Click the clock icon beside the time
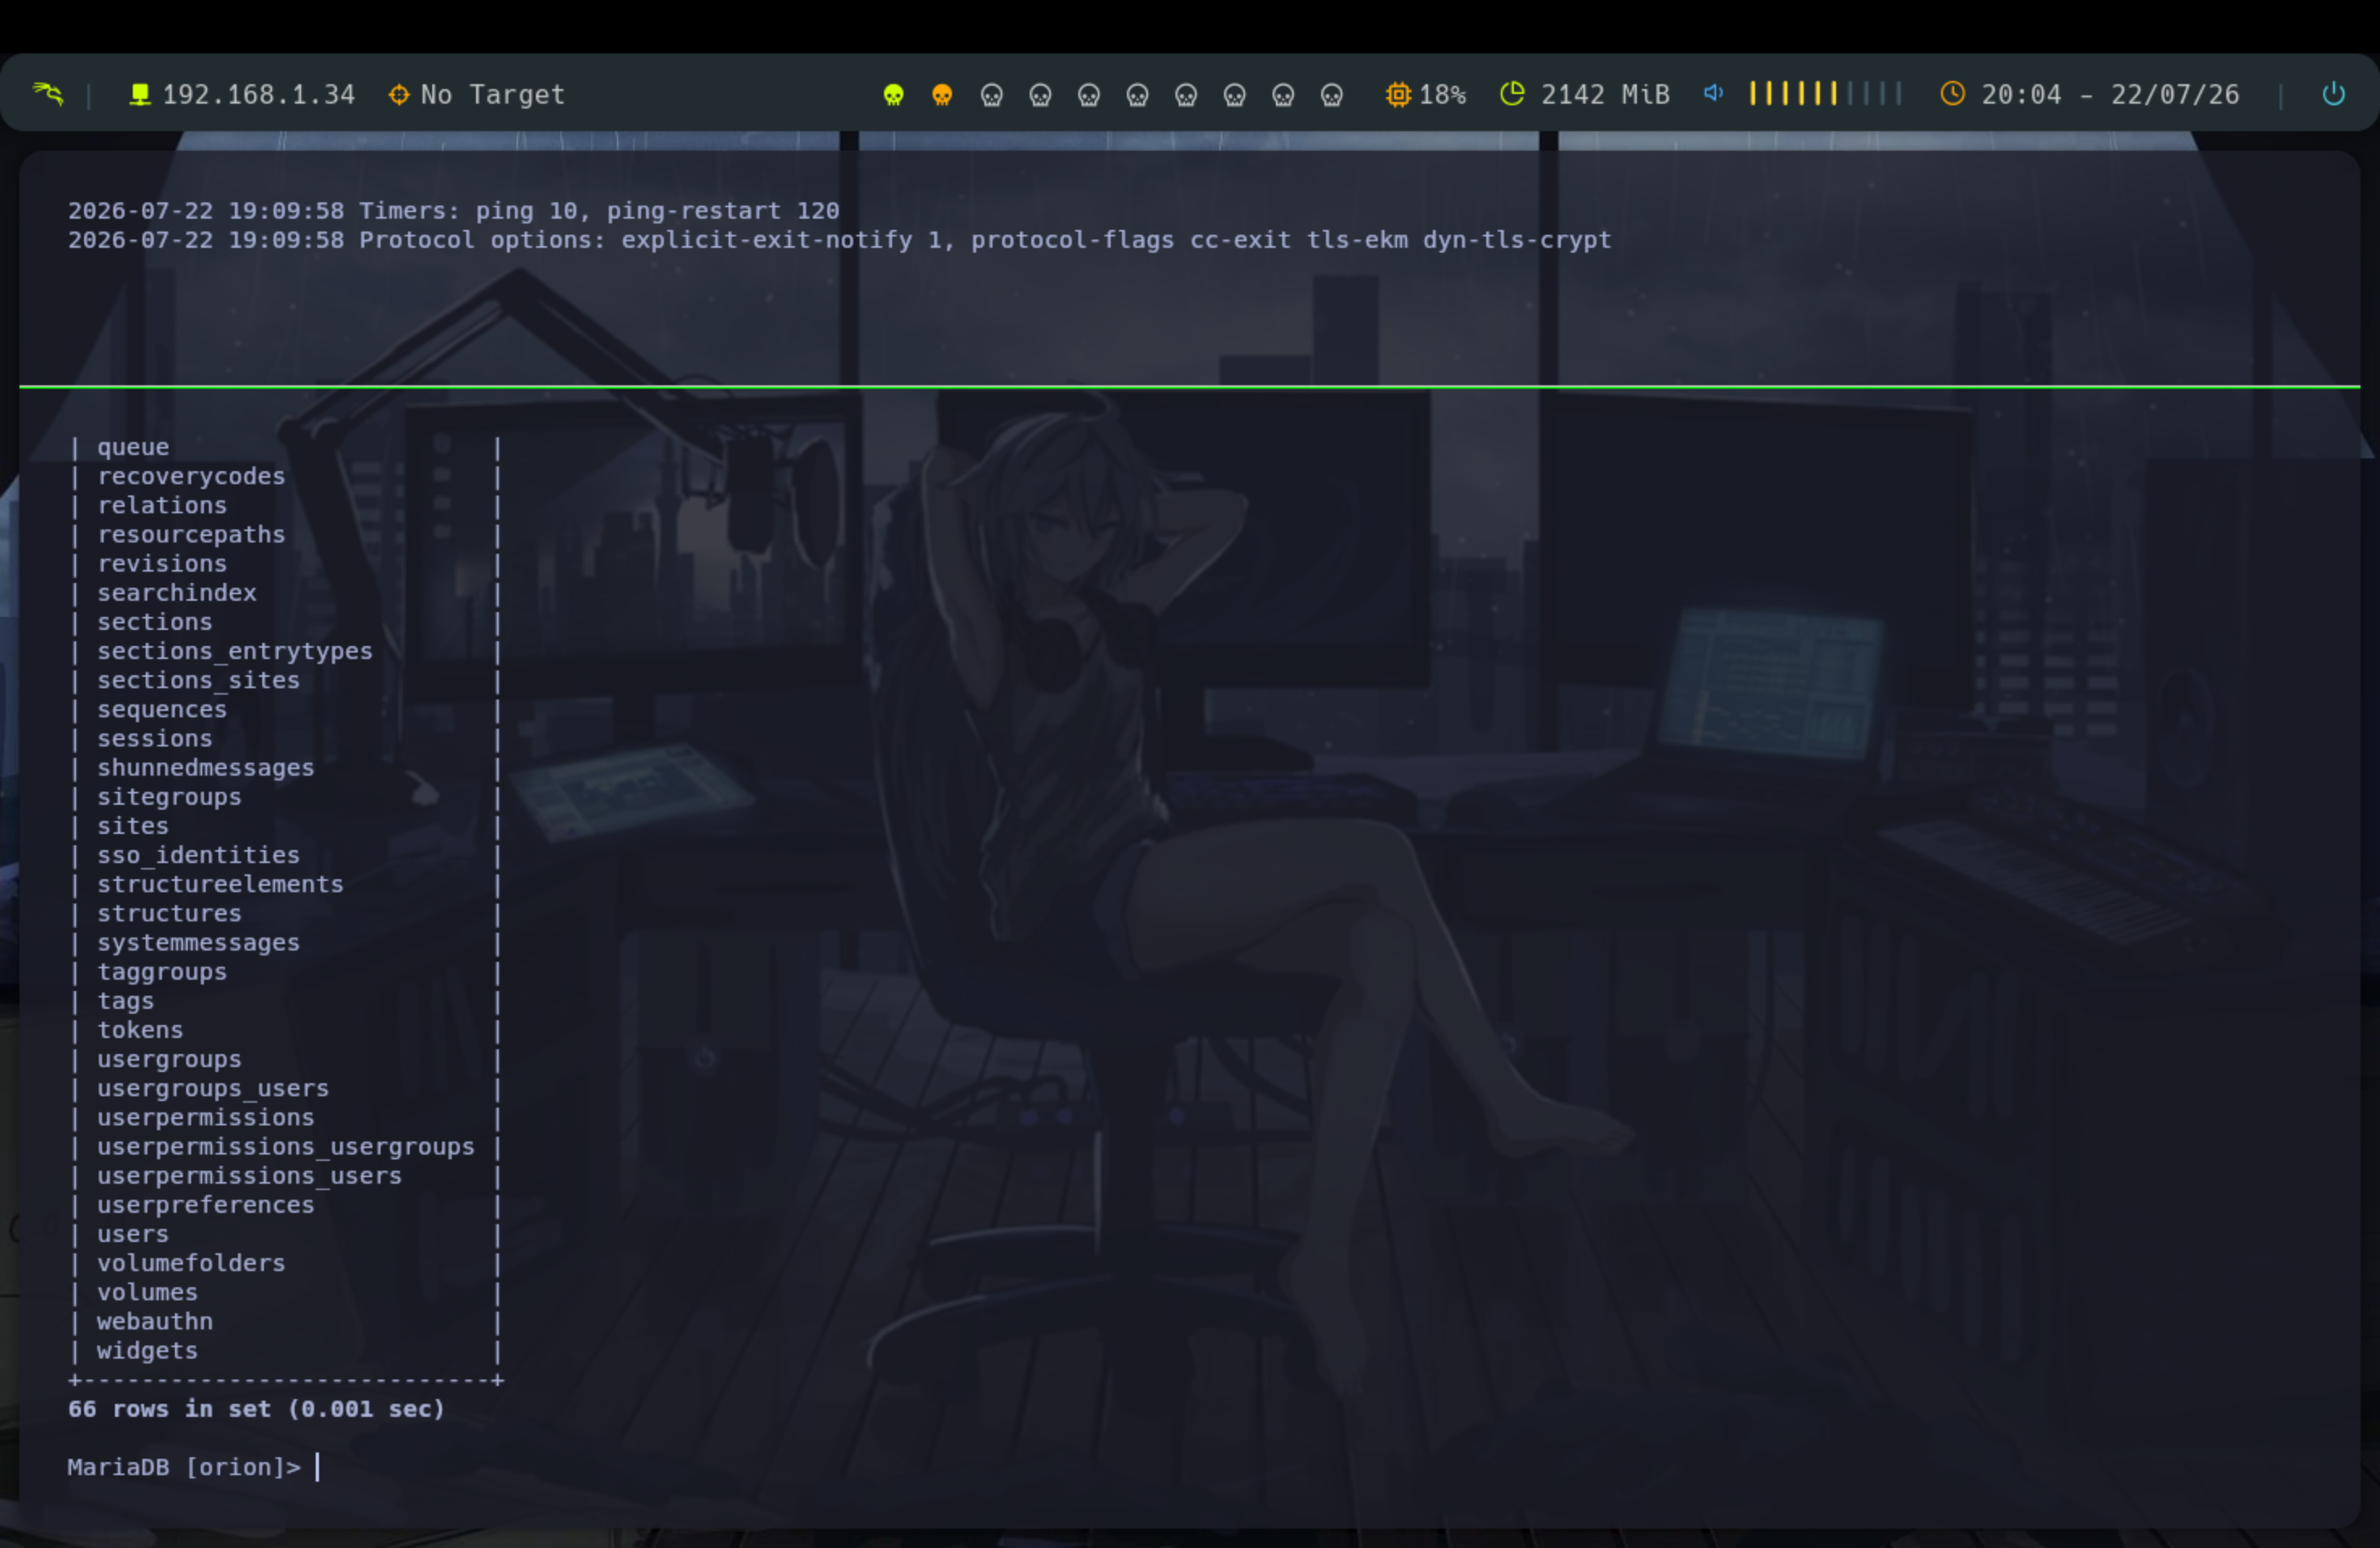 [x=1952, y=94]
